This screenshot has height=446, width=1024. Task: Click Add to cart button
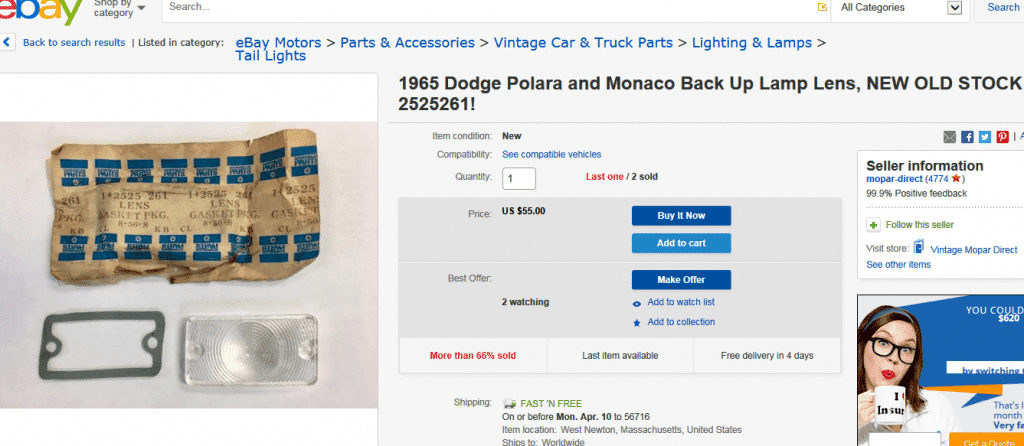681,243
